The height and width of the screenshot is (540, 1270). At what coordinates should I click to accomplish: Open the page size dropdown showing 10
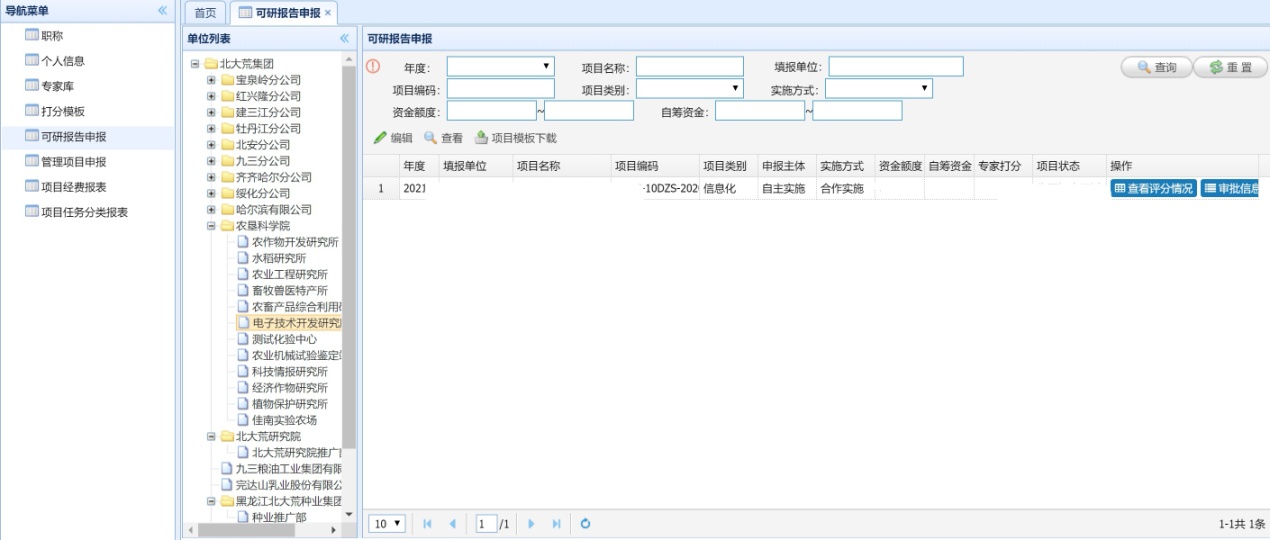click(387, 523)
